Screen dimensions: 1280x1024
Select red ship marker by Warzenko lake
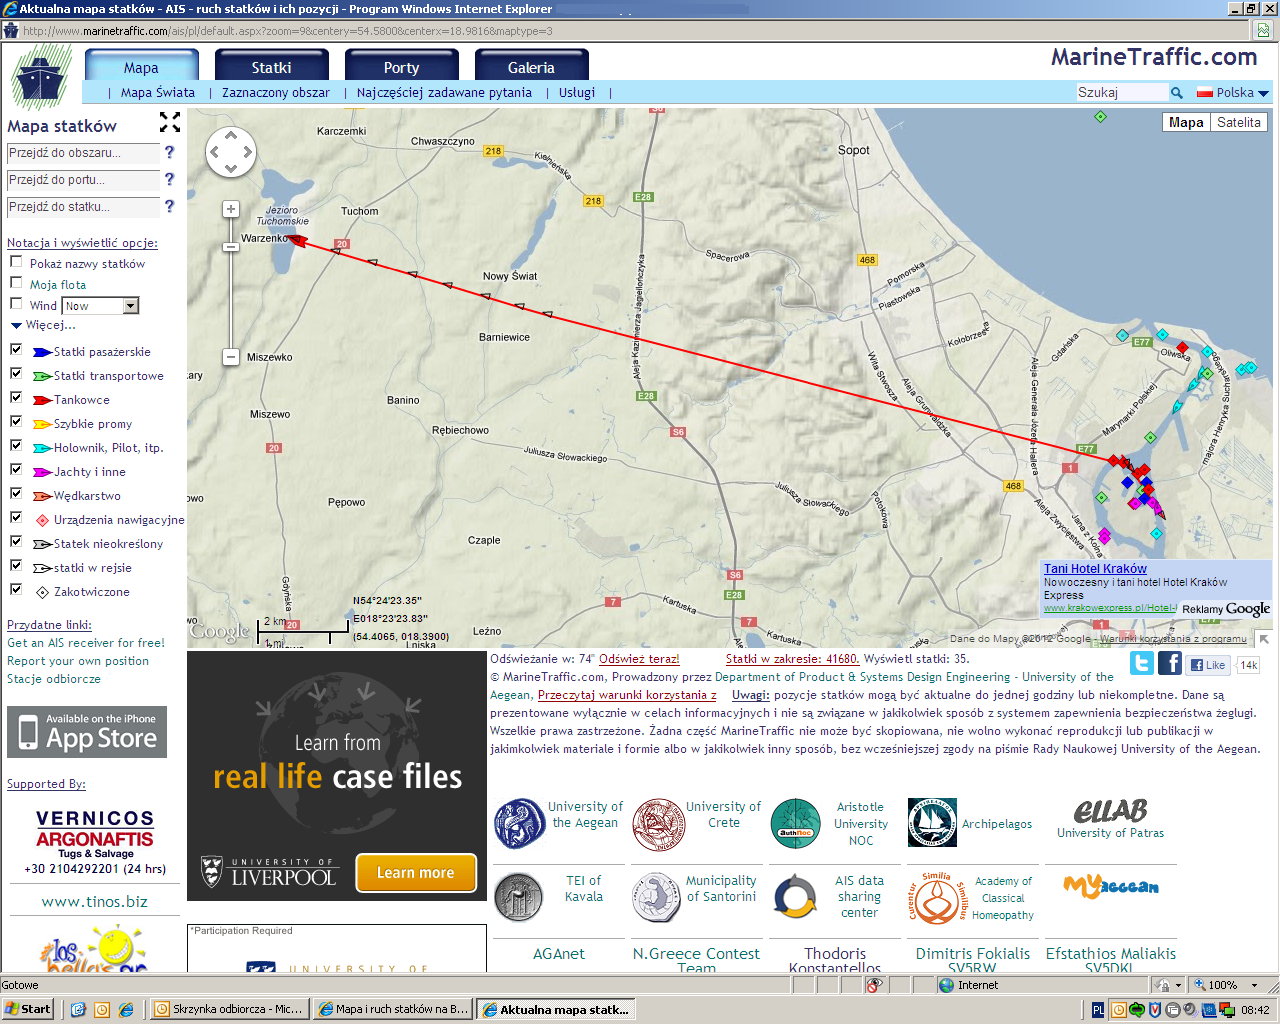click(x=298, y=240)
